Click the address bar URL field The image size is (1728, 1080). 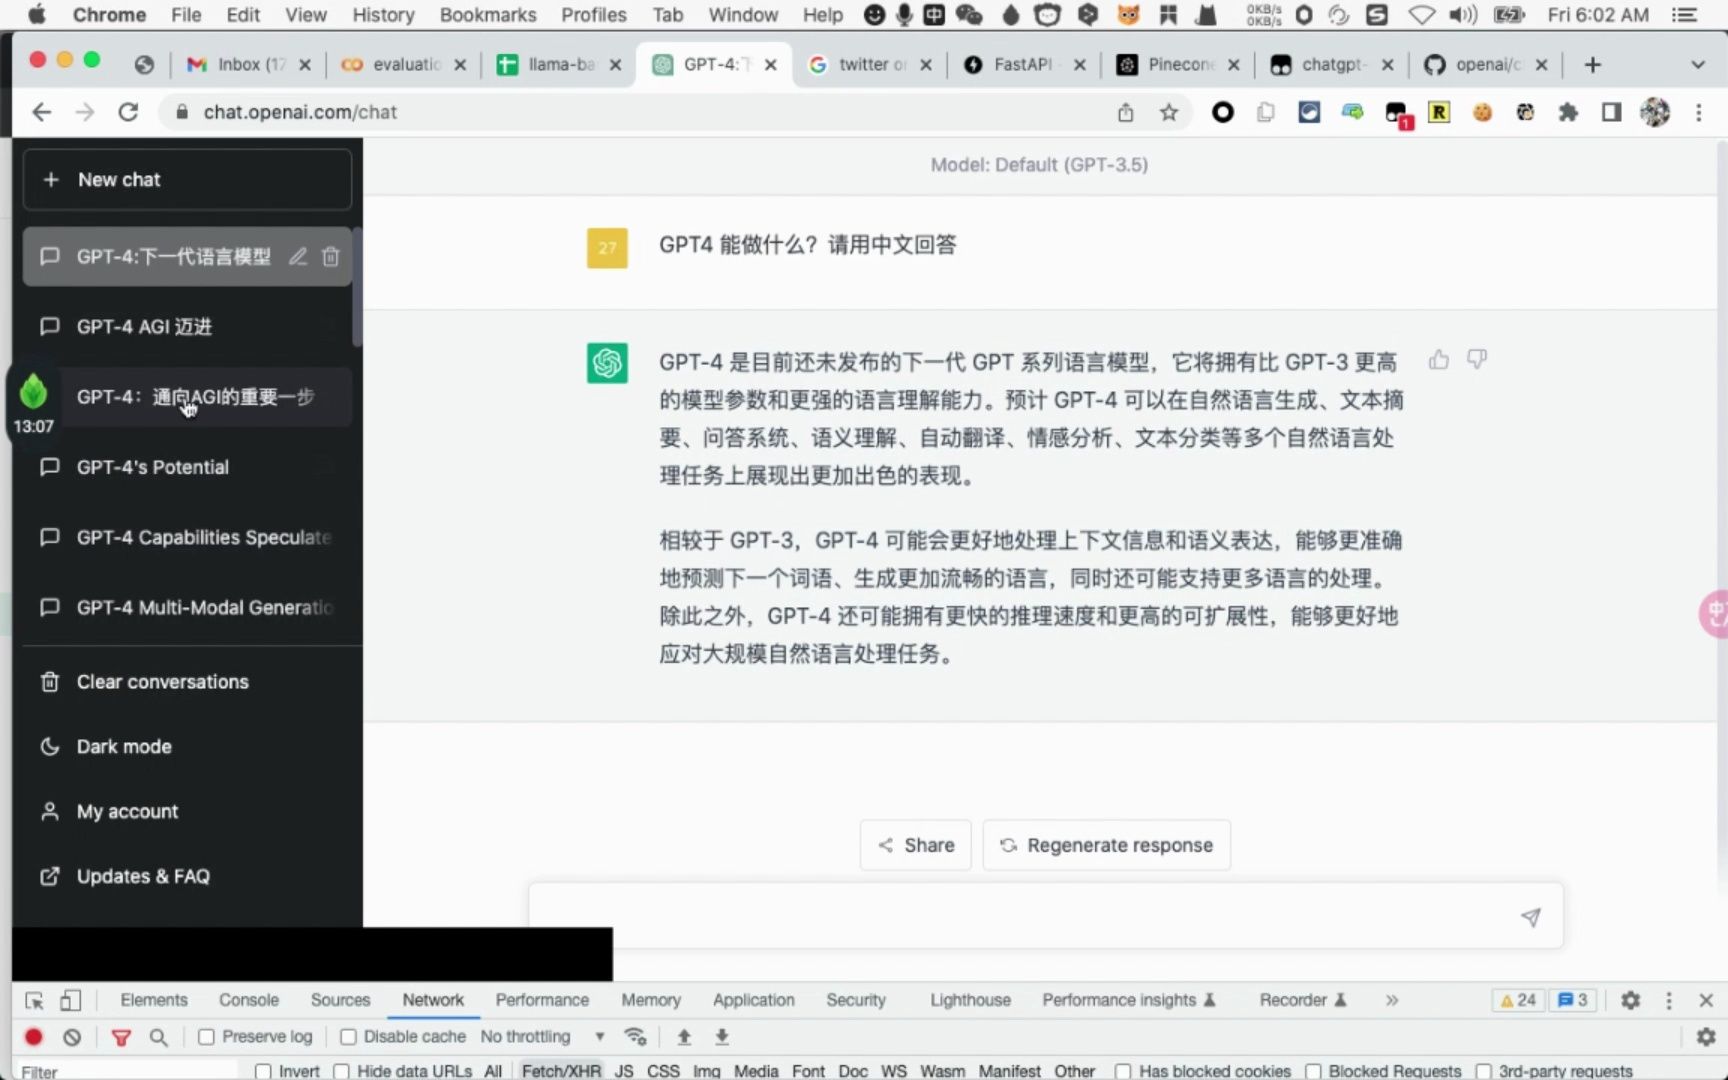pyautogui.click(x=640, y=112)
